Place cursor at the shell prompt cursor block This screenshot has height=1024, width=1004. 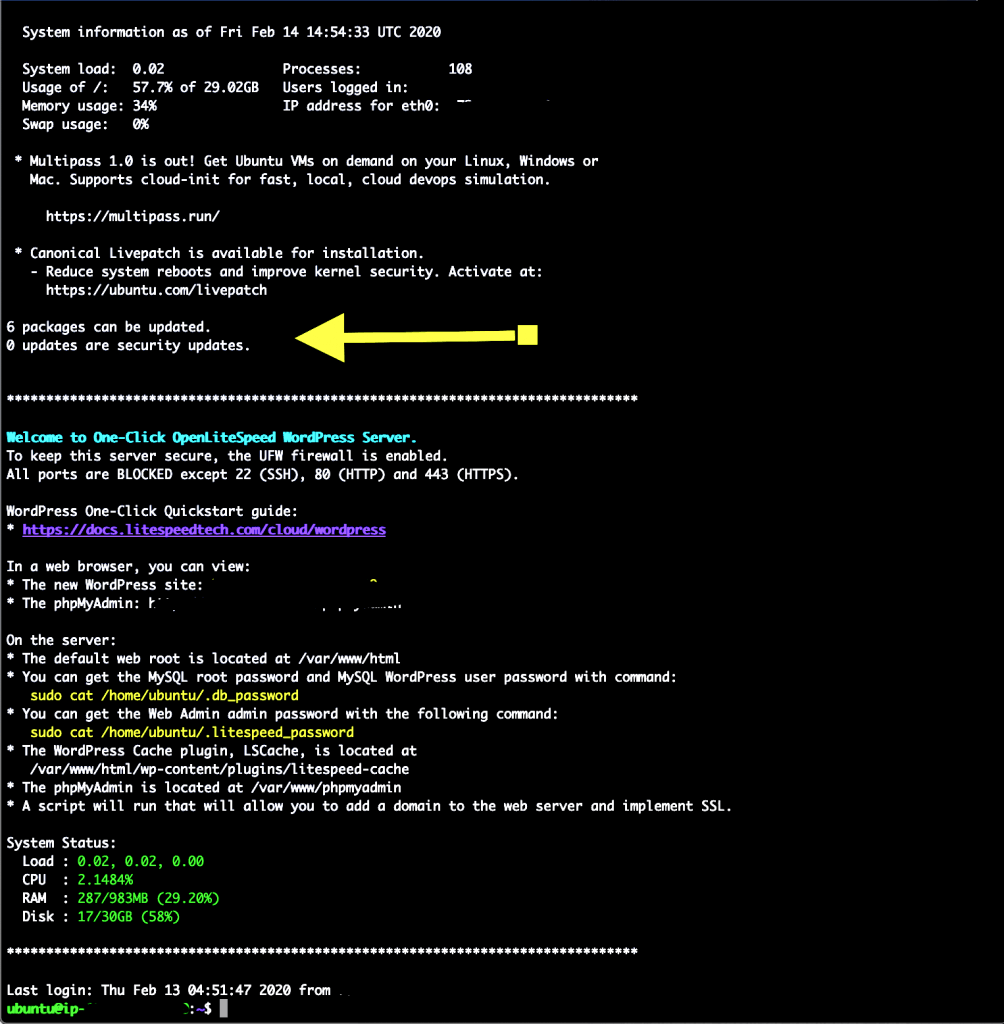[x=224, y=1010]
